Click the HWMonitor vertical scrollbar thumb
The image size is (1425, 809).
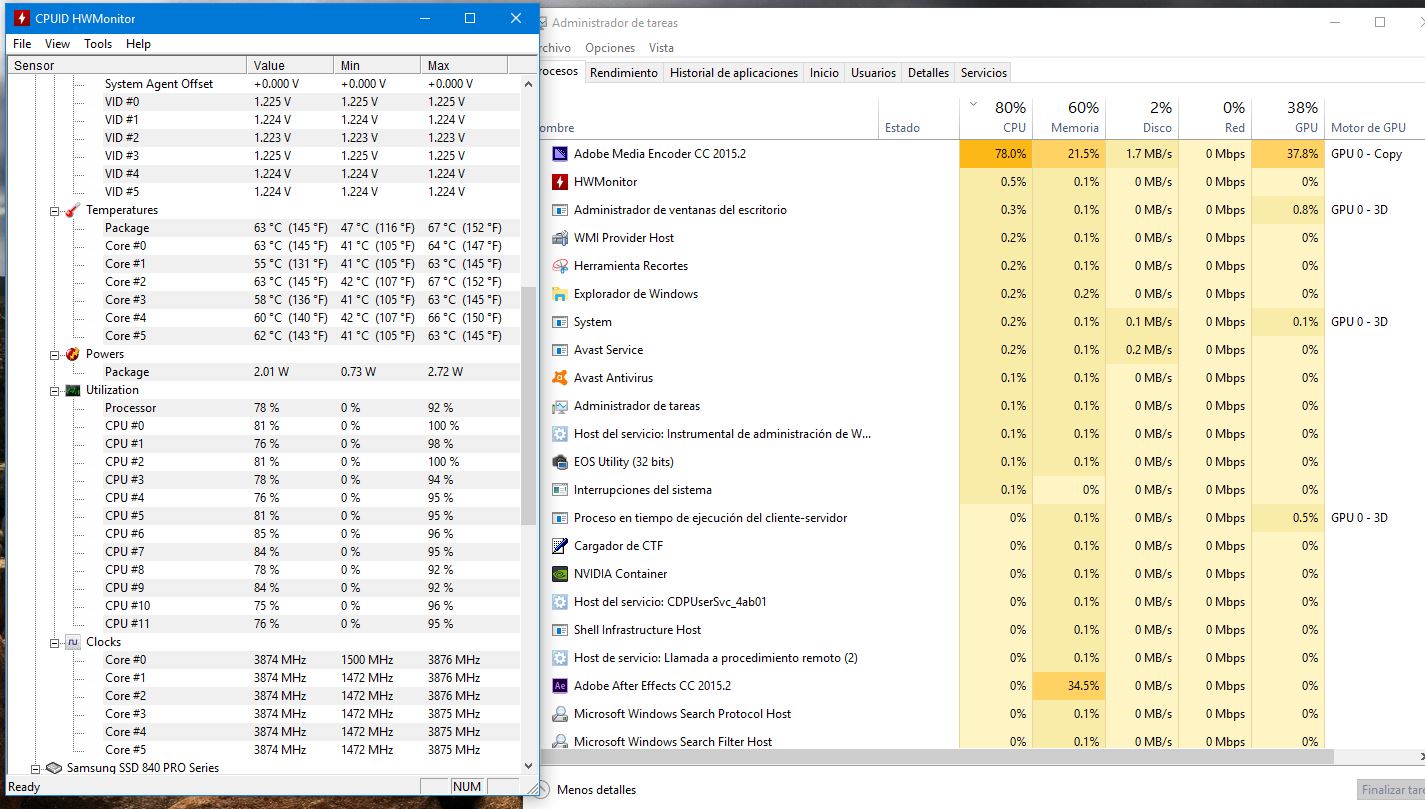[x=529, y=405]
